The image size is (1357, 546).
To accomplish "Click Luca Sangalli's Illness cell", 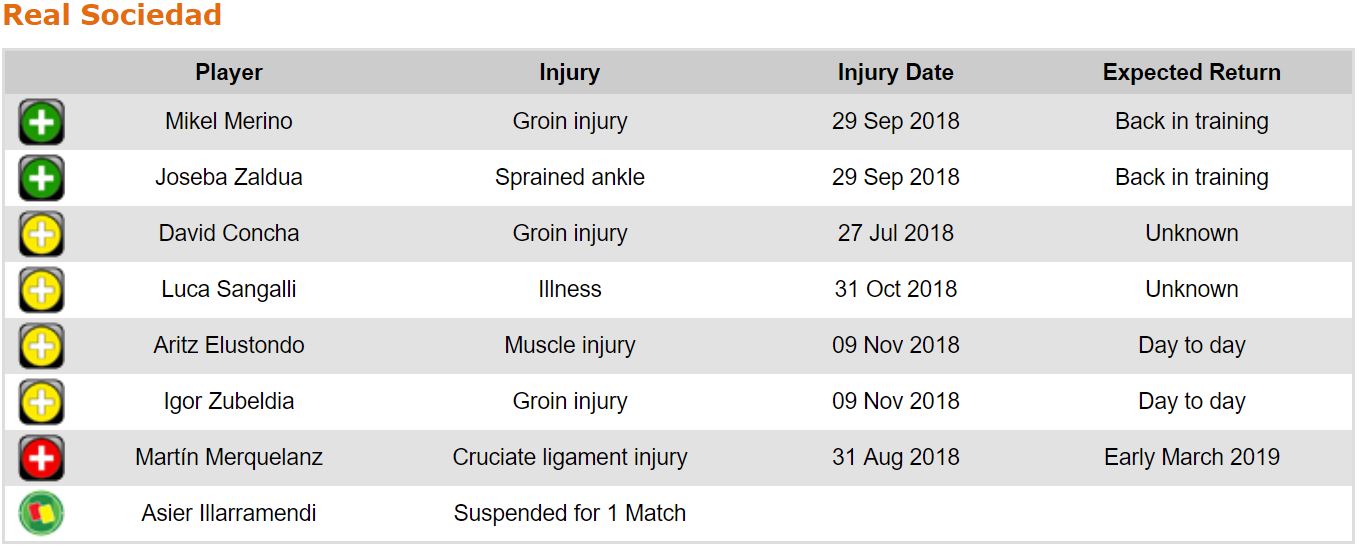I will [569, 290].
